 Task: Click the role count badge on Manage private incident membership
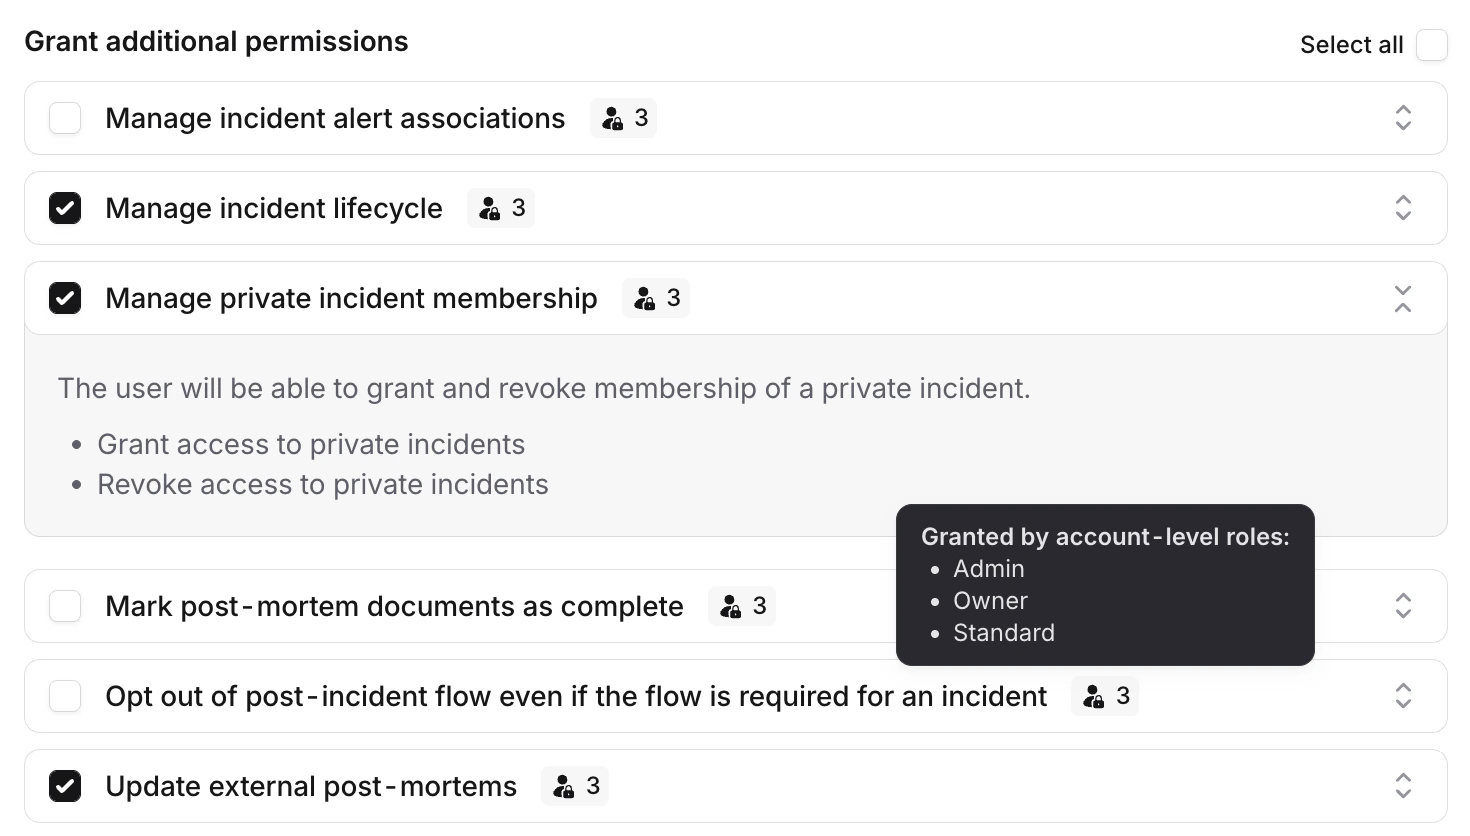point(656,297)
